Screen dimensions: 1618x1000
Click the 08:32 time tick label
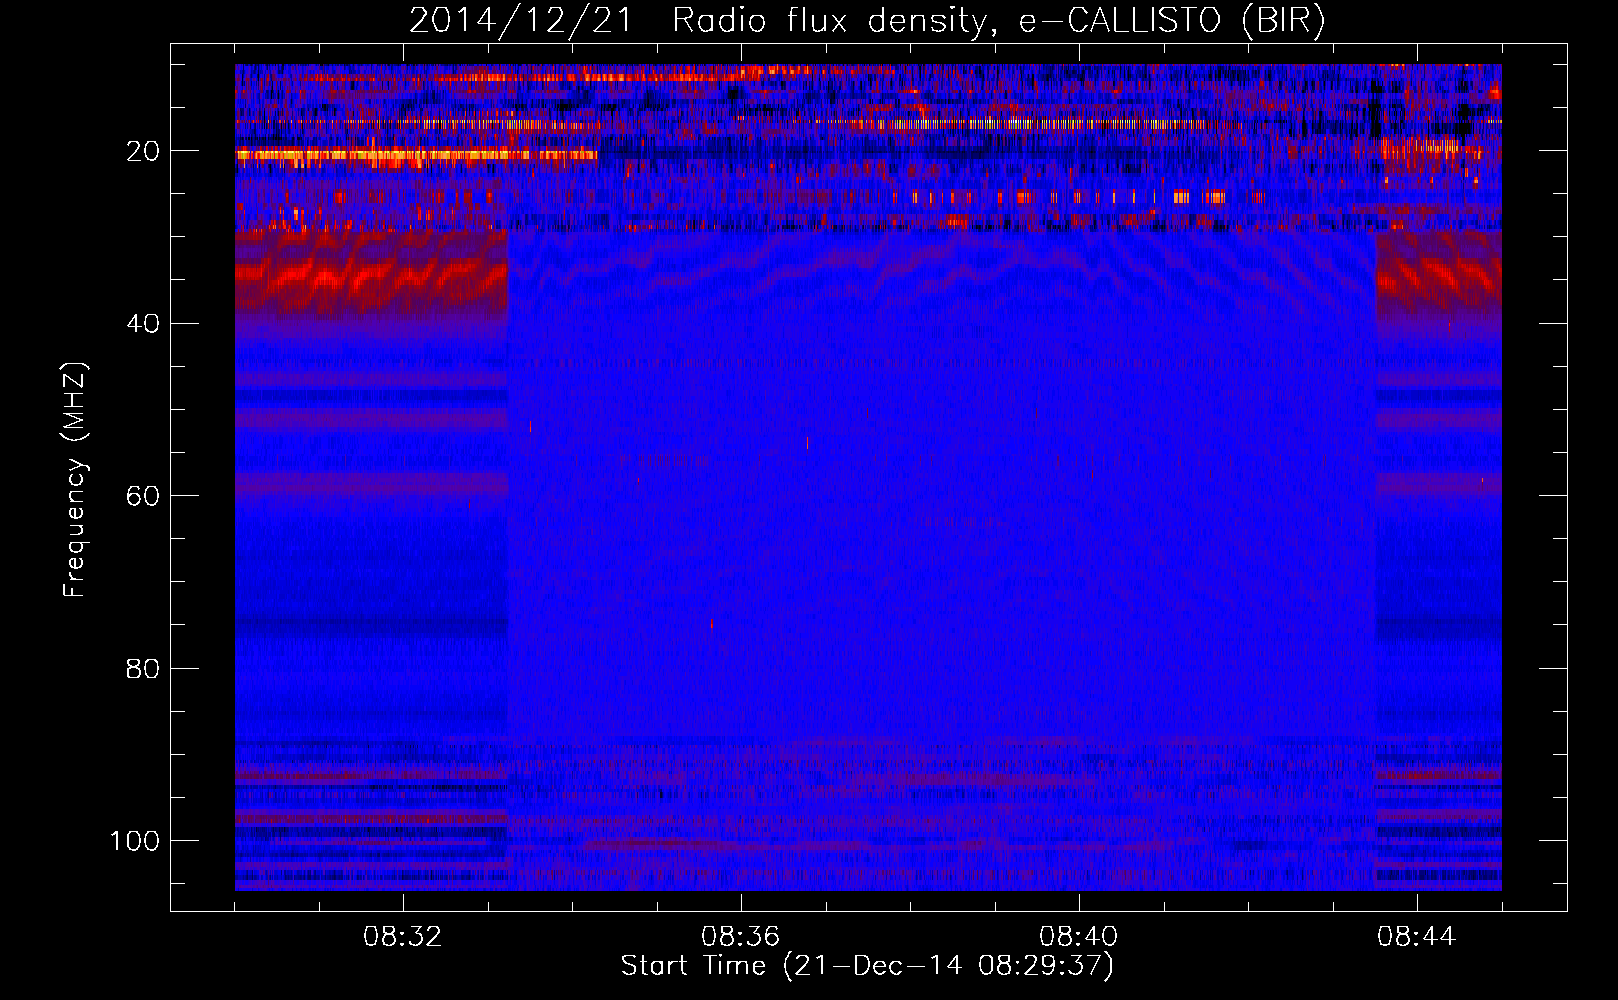click(x=403, y=937)
